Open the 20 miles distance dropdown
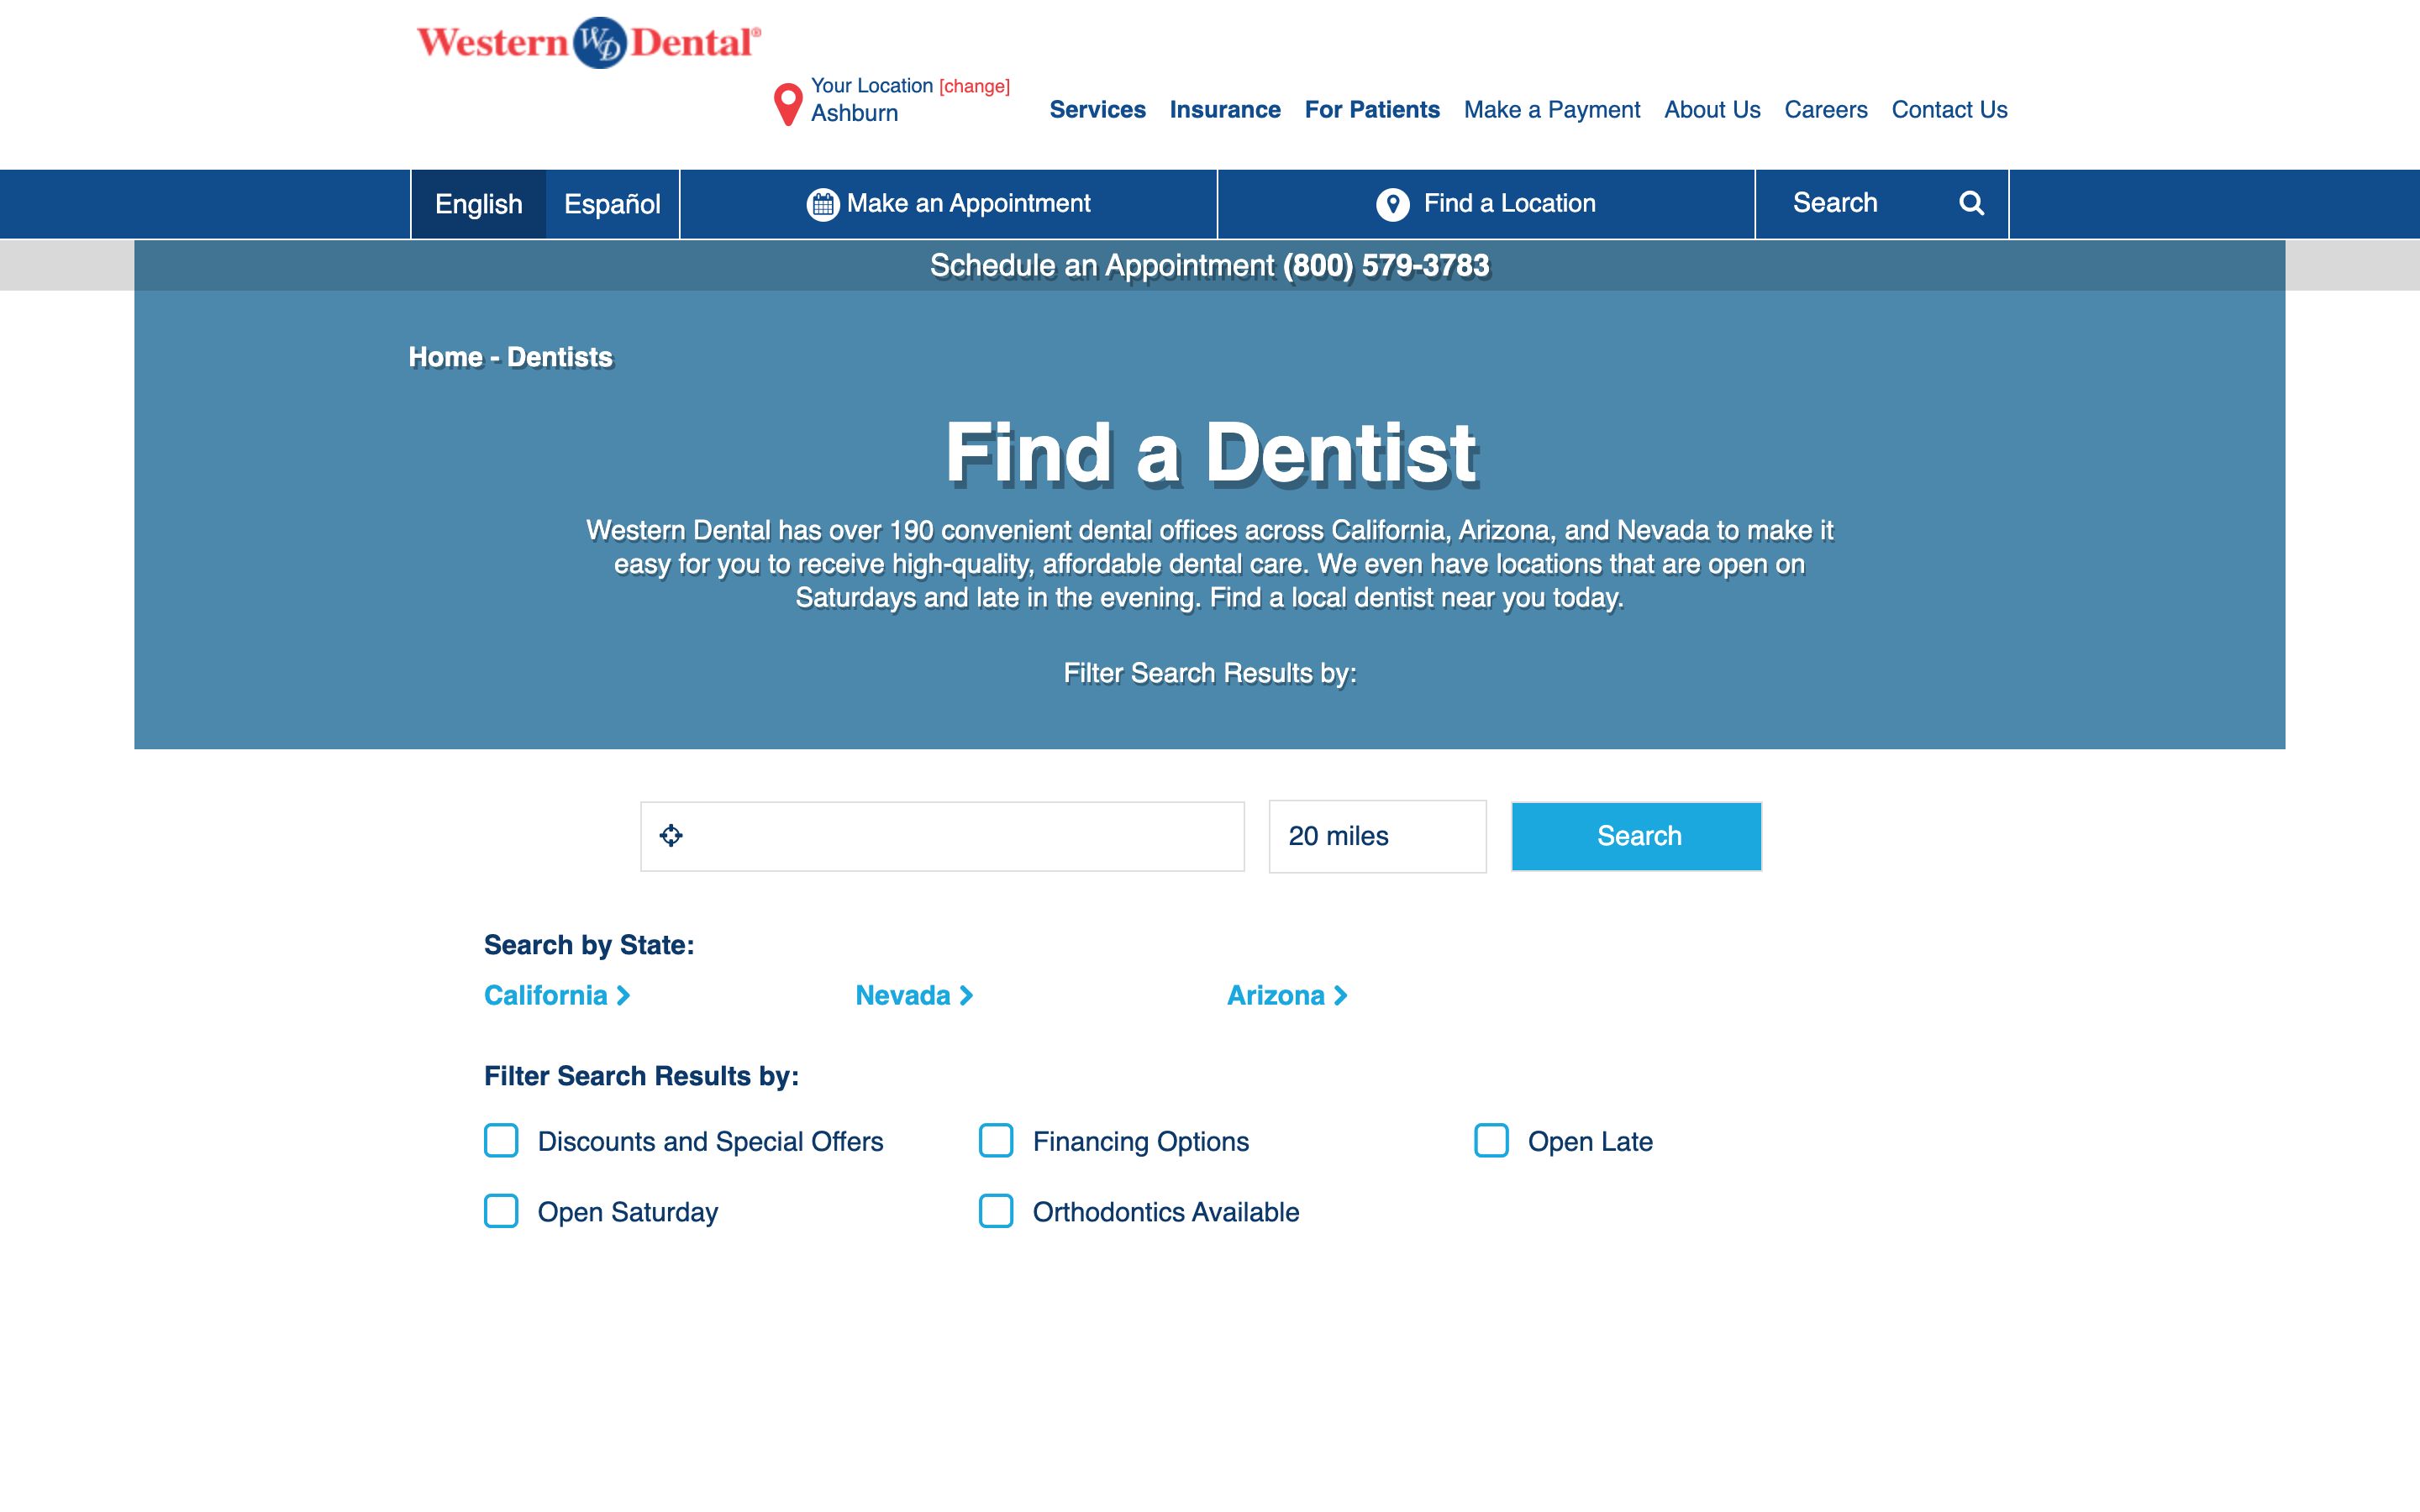Image resolution: width=2420 pixels, height=1512 pixels. pyautogui.click(x=1377, y=836)
